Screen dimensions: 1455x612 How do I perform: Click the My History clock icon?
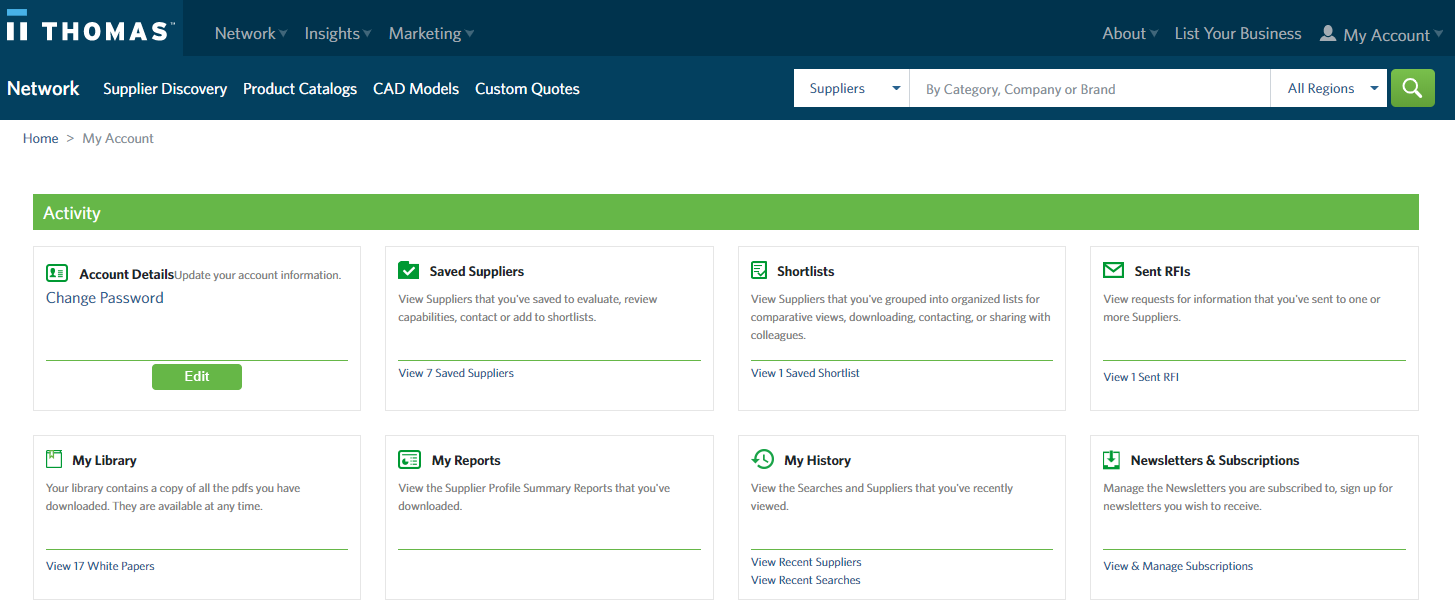pyautogui.click(x=762, y=459)
